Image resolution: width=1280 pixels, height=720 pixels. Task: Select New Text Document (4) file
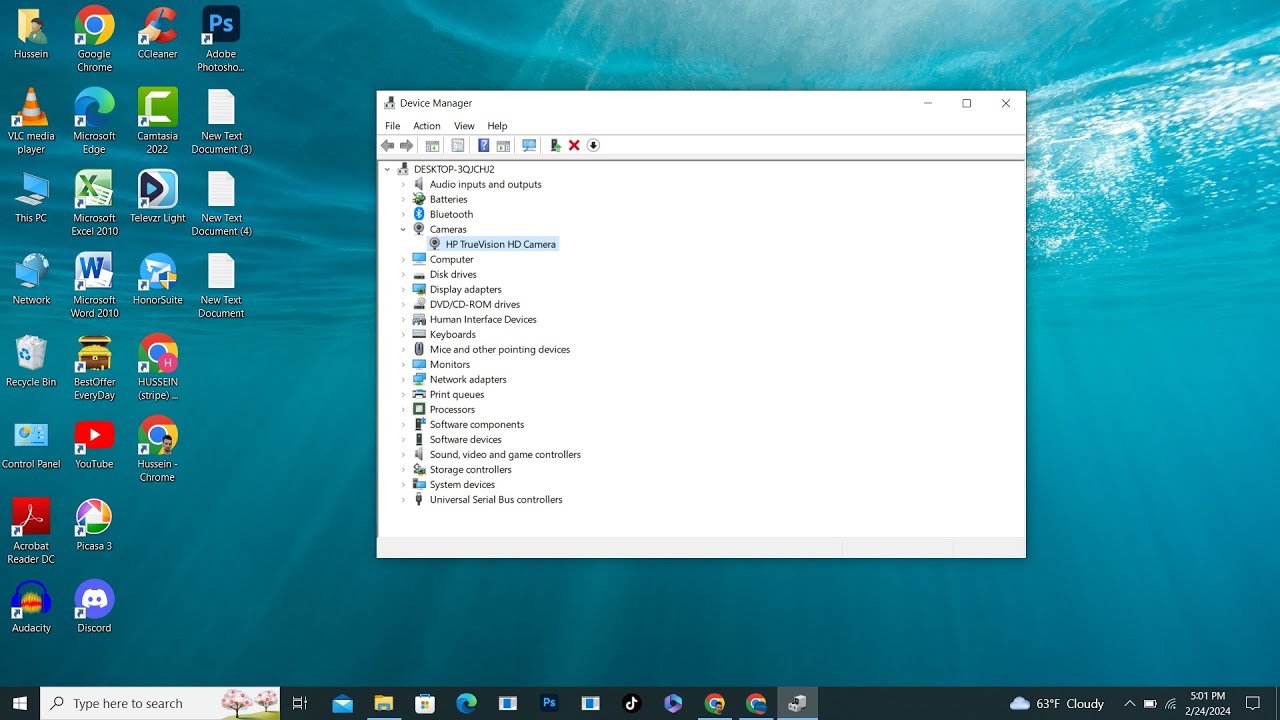[x=221, y=204]
